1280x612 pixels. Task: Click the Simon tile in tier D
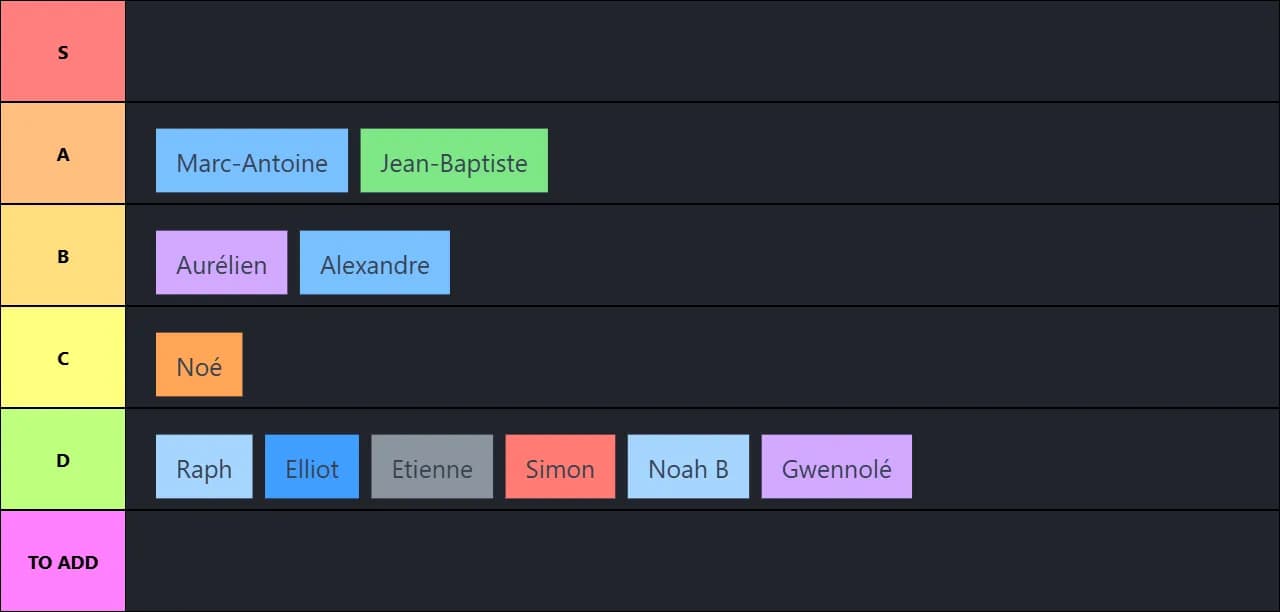pos(560,466)
